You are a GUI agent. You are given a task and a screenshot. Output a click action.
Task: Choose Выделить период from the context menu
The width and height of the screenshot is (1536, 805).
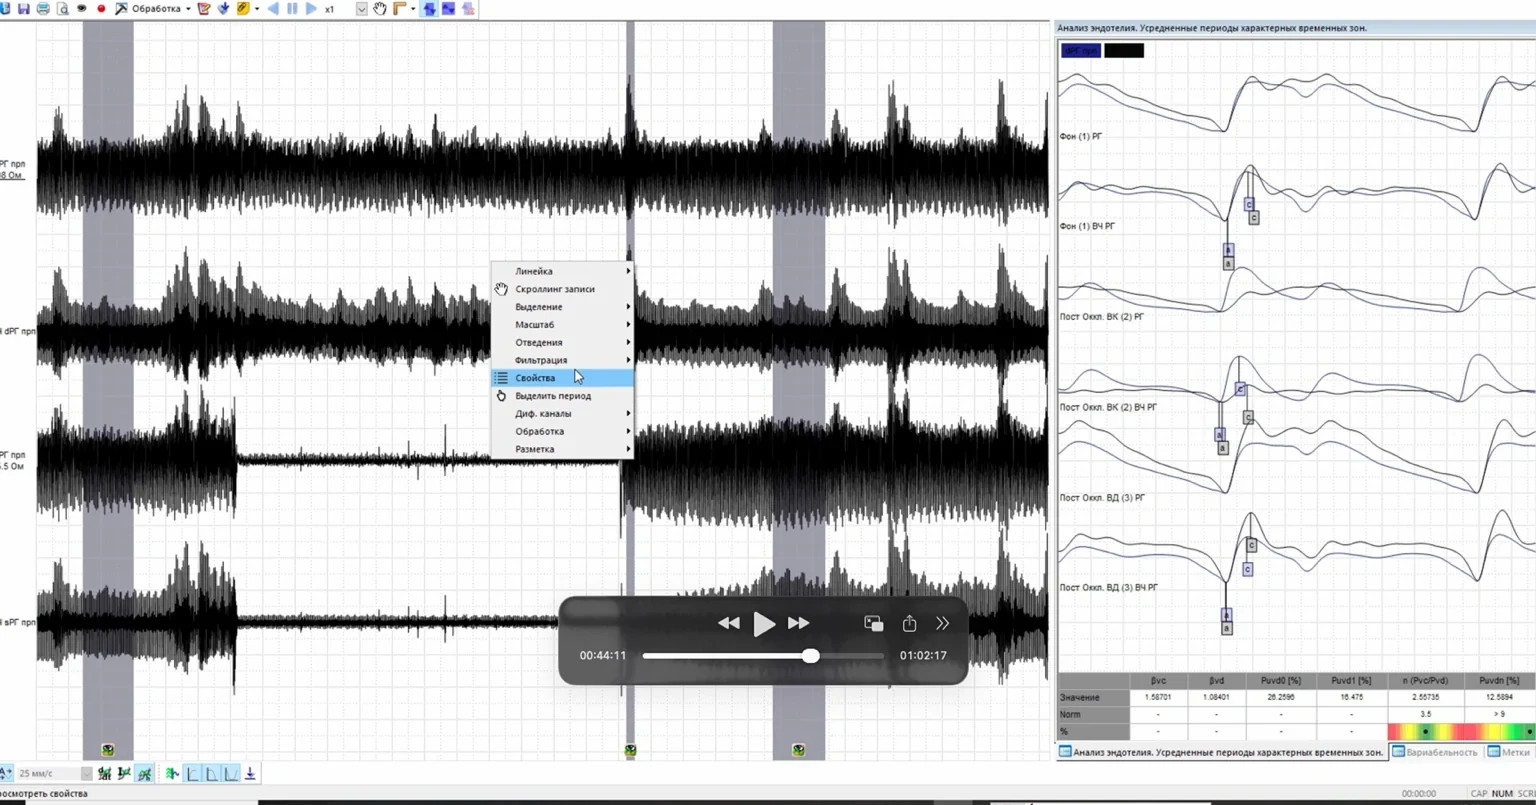tap(562, 396)
